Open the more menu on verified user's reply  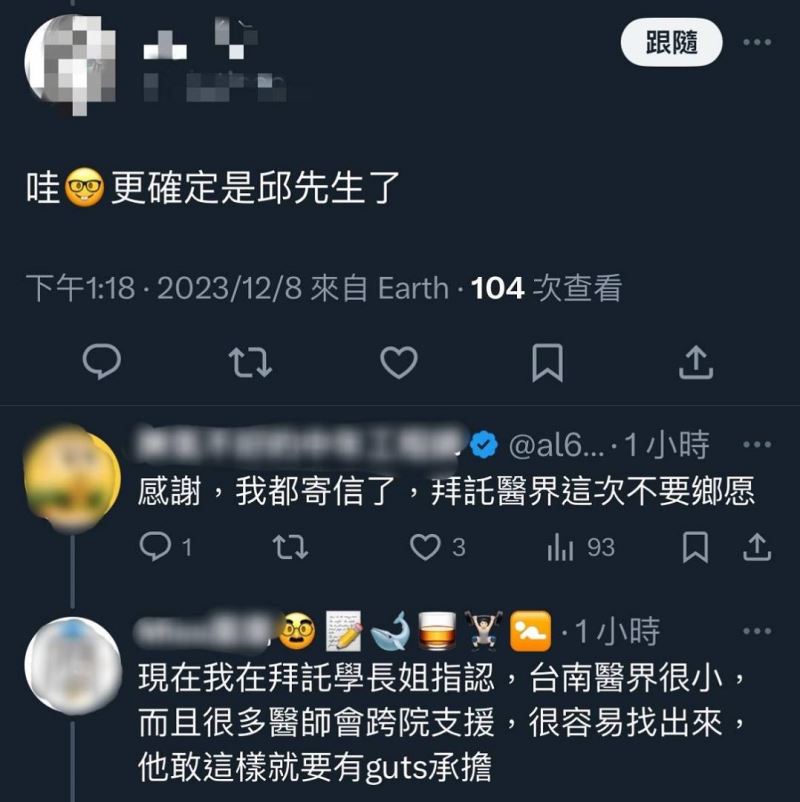click(757, 444)
